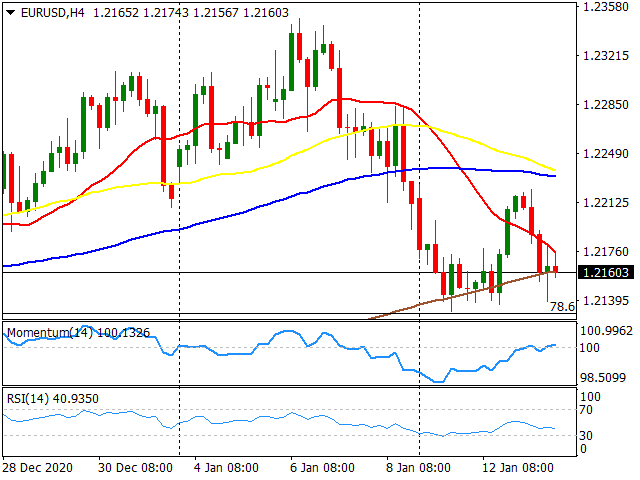Click the 4 Jan 08:00 time label
The width and height of the screenshot is (640, 480).
(x=226, y=467)
